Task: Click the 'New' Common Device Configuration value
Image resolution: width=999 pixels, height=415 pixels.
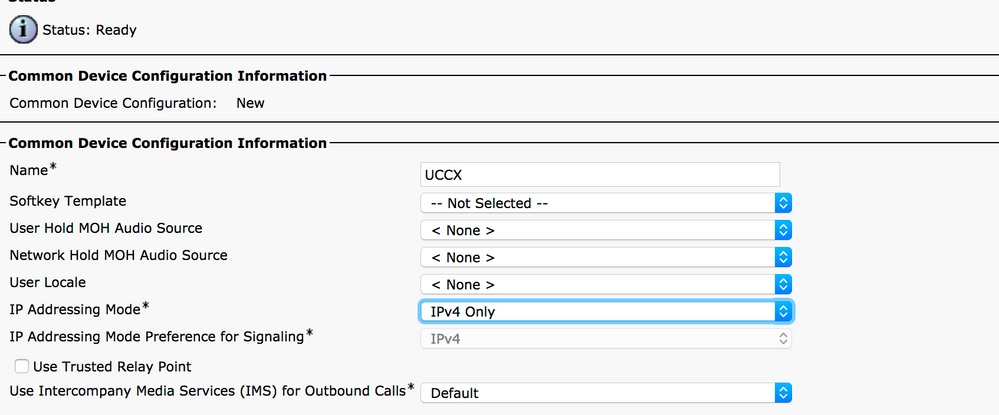Action: (x=250, y=103)
